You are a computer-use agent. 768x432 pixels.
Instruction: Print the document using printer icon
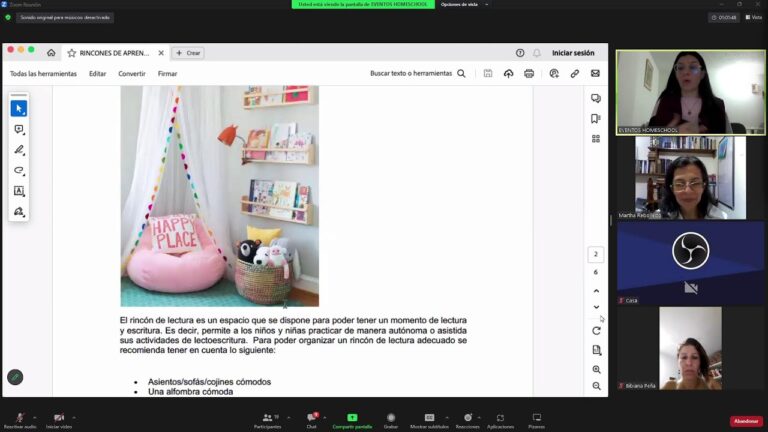[529, 73]
